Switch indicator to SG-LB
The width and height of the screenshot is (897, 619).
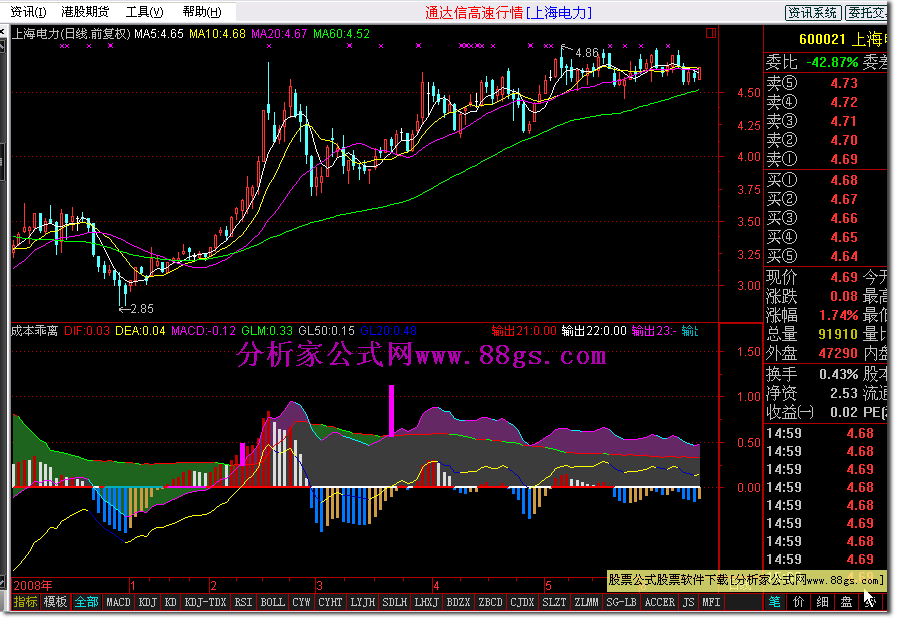[x=621, y=602]
